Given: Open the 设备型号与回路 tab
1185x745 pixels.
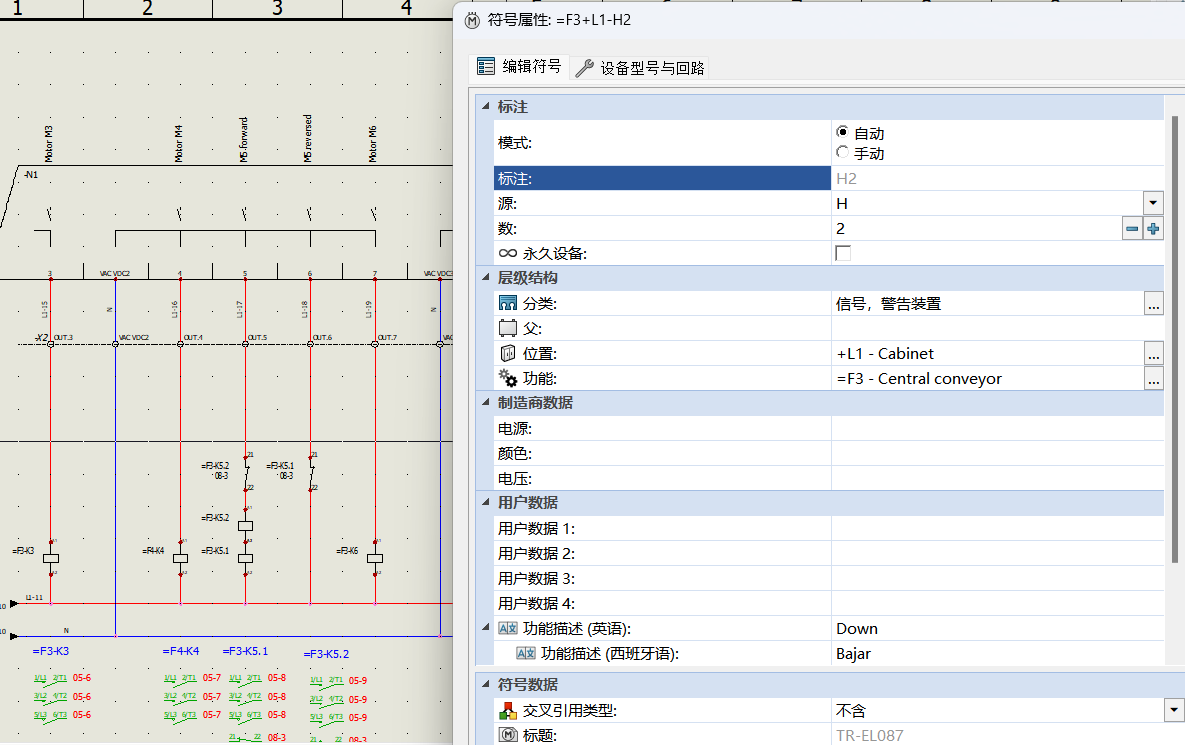Looking at the screenshot, I should click(x=640, y=68).
